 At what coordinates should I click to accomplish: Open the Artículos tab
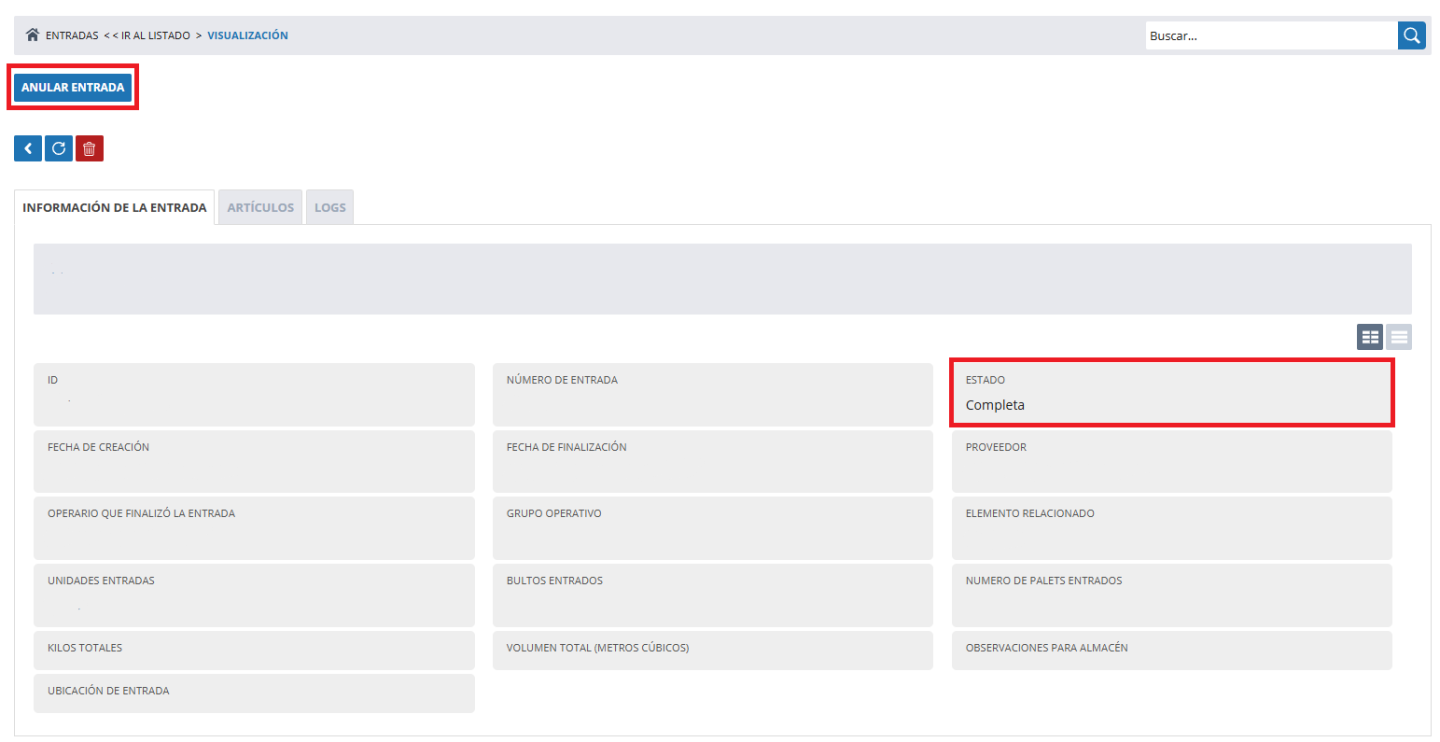coord(260,208)
